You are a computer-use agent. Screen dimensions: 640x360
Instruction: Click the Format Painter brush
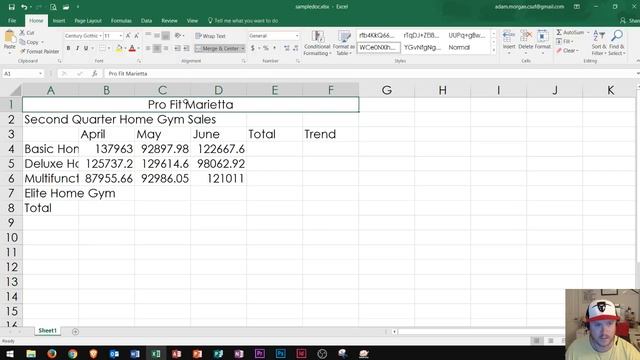(x=40, y=51)
